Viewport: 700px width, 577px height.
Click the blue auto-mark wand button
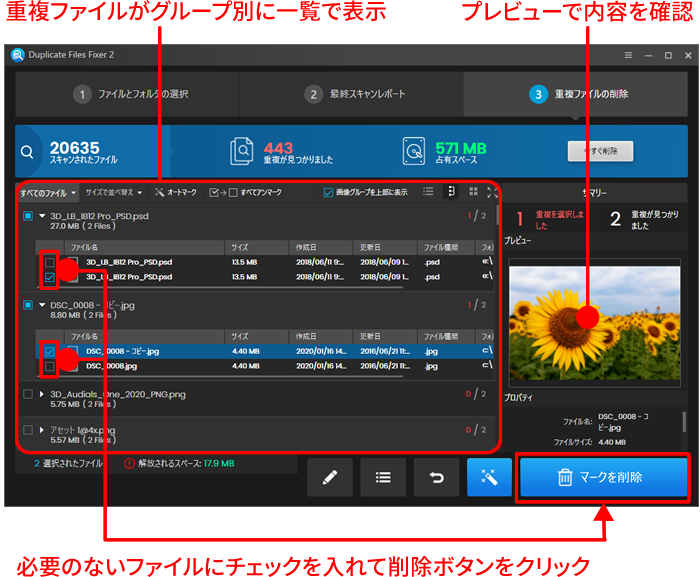tap(489, 477)
